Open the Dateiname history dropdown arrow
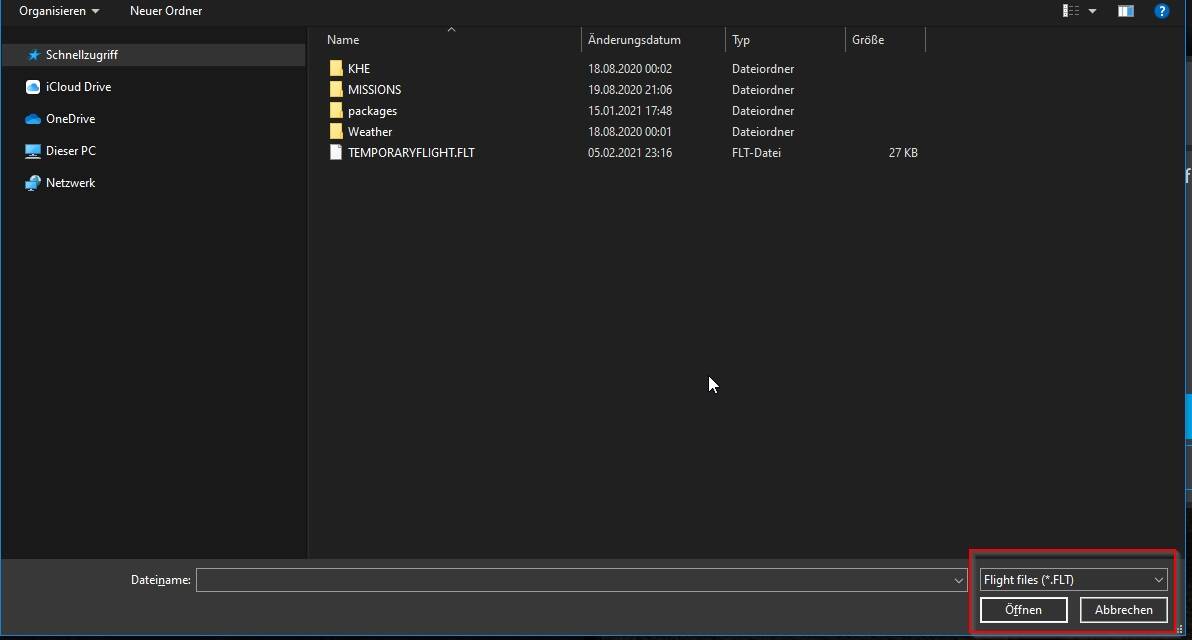This screenshot has height=640, width=1192. (x=960, y=580)
